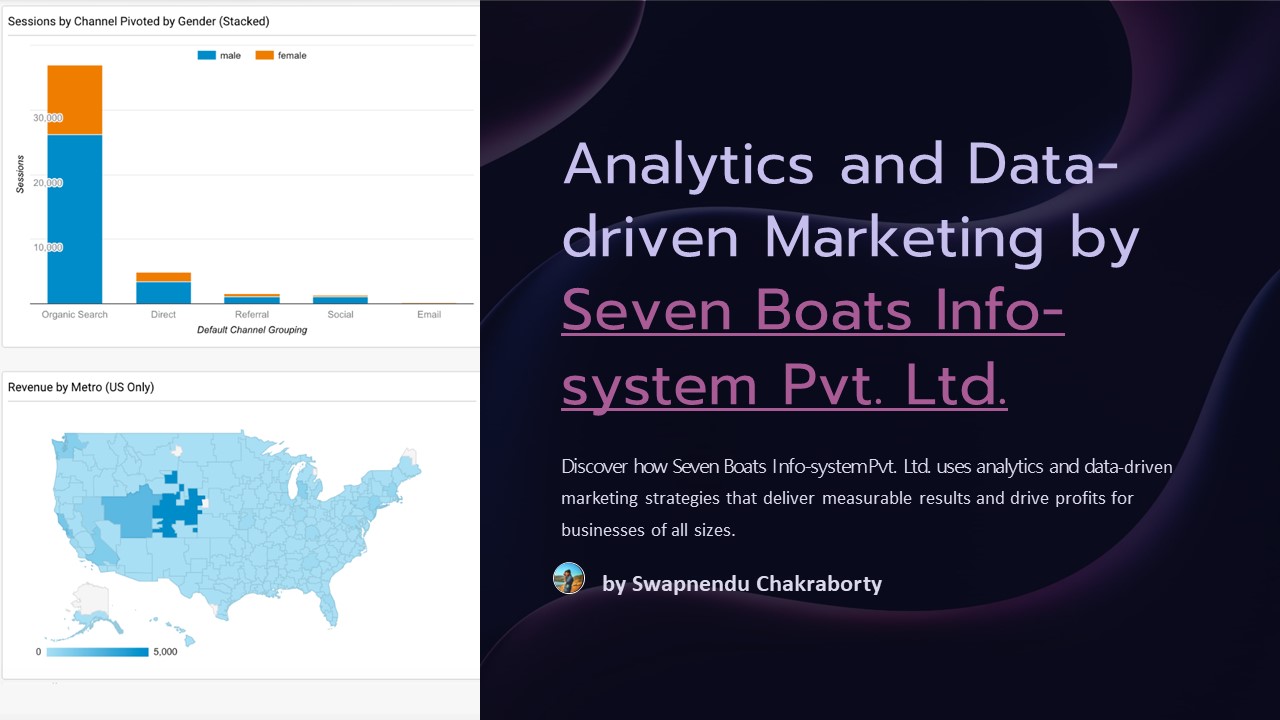Image resolution: width=1280 pixels, height=720 pixels.
Task: Click the Referral channel bar
Action: click(251, 299)
